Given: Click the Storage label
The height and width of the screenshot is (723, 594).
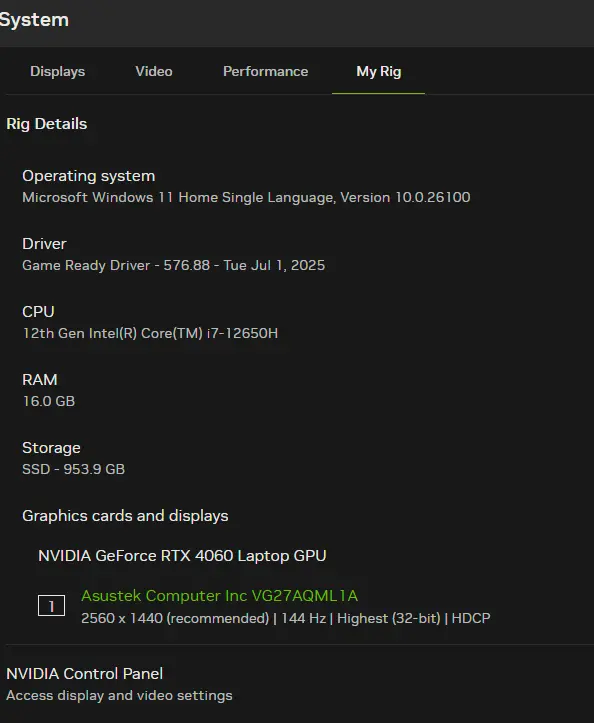Looking at the screenshot, I should [x=51, y=448].
